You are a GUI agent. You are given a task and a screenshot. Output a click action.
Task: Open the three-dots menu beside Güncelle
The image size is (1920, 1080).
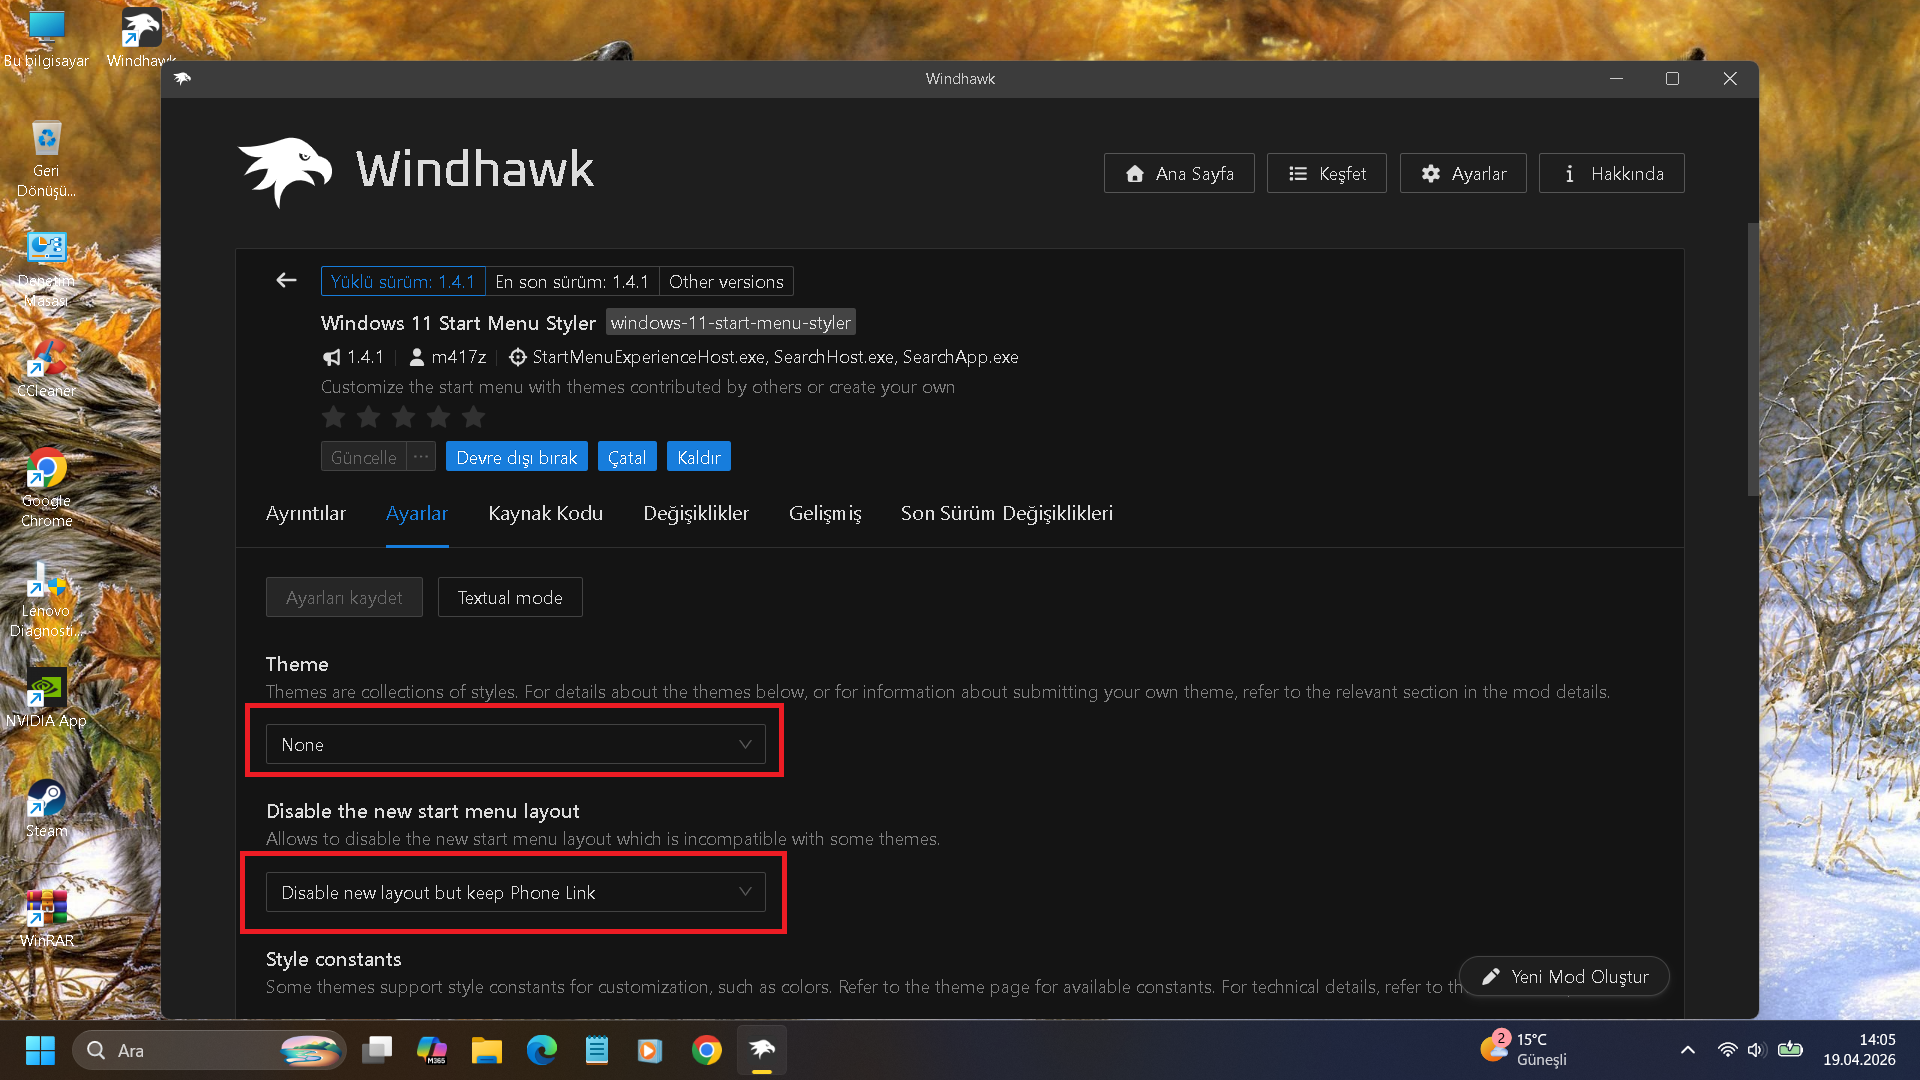click(x=421, y=456)
